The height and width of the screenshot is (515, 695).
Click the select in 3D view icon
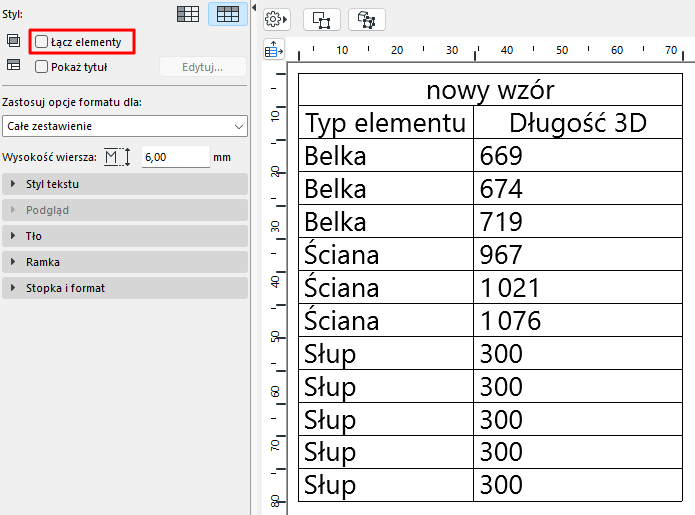367,20
